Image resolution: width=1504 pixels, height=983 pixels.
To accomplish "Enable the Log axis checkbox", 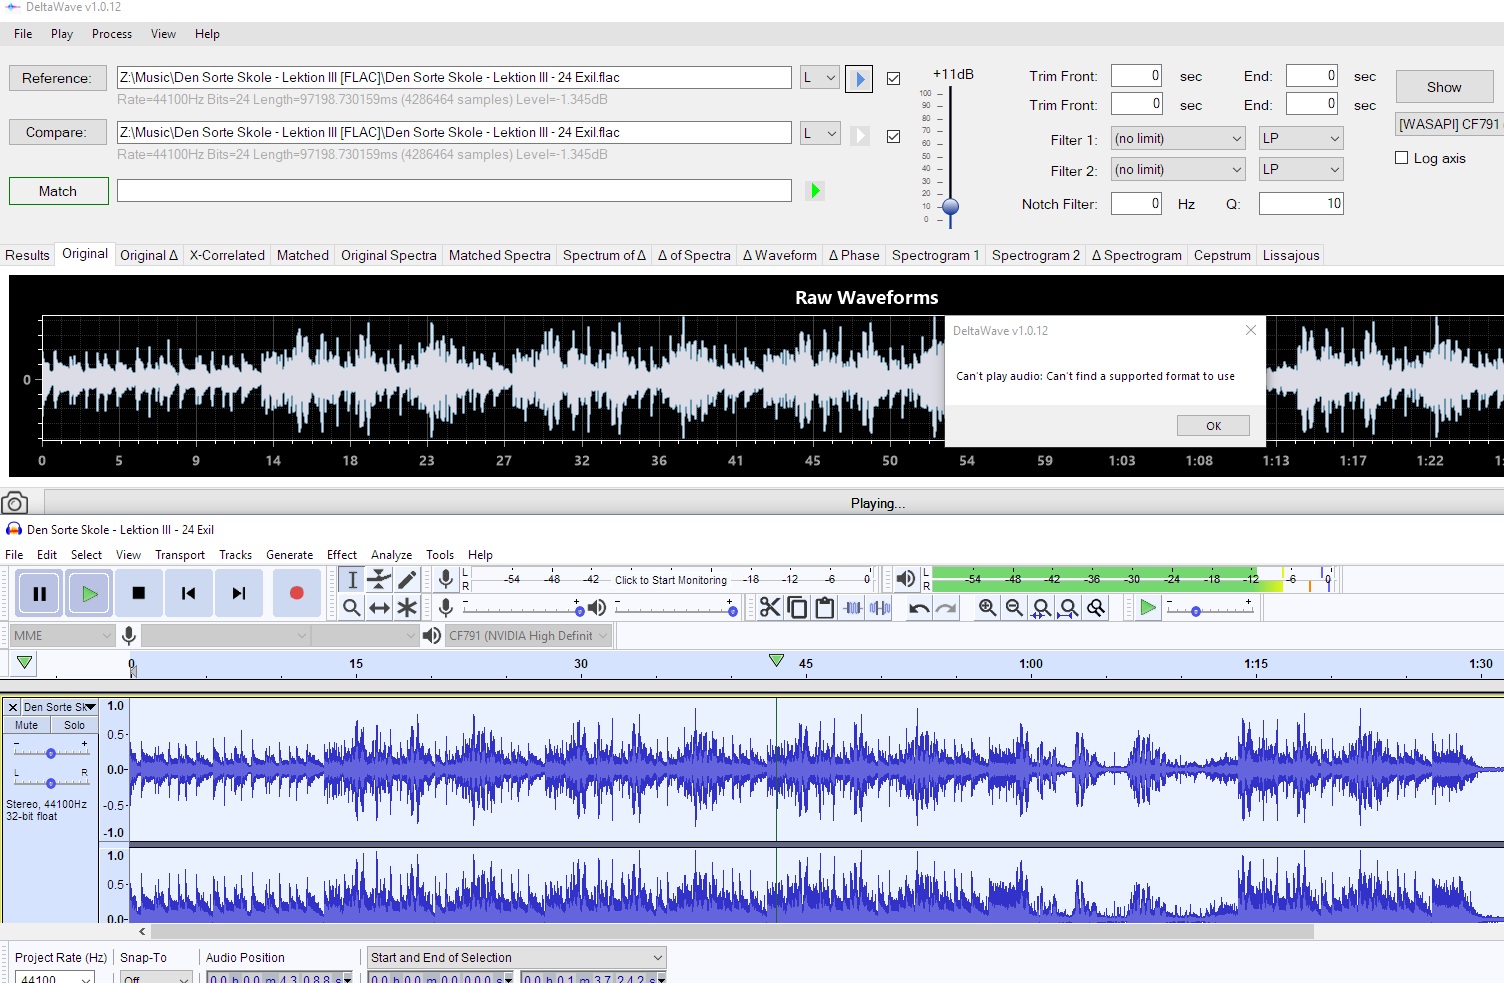I will click(x=1402, y=158).
